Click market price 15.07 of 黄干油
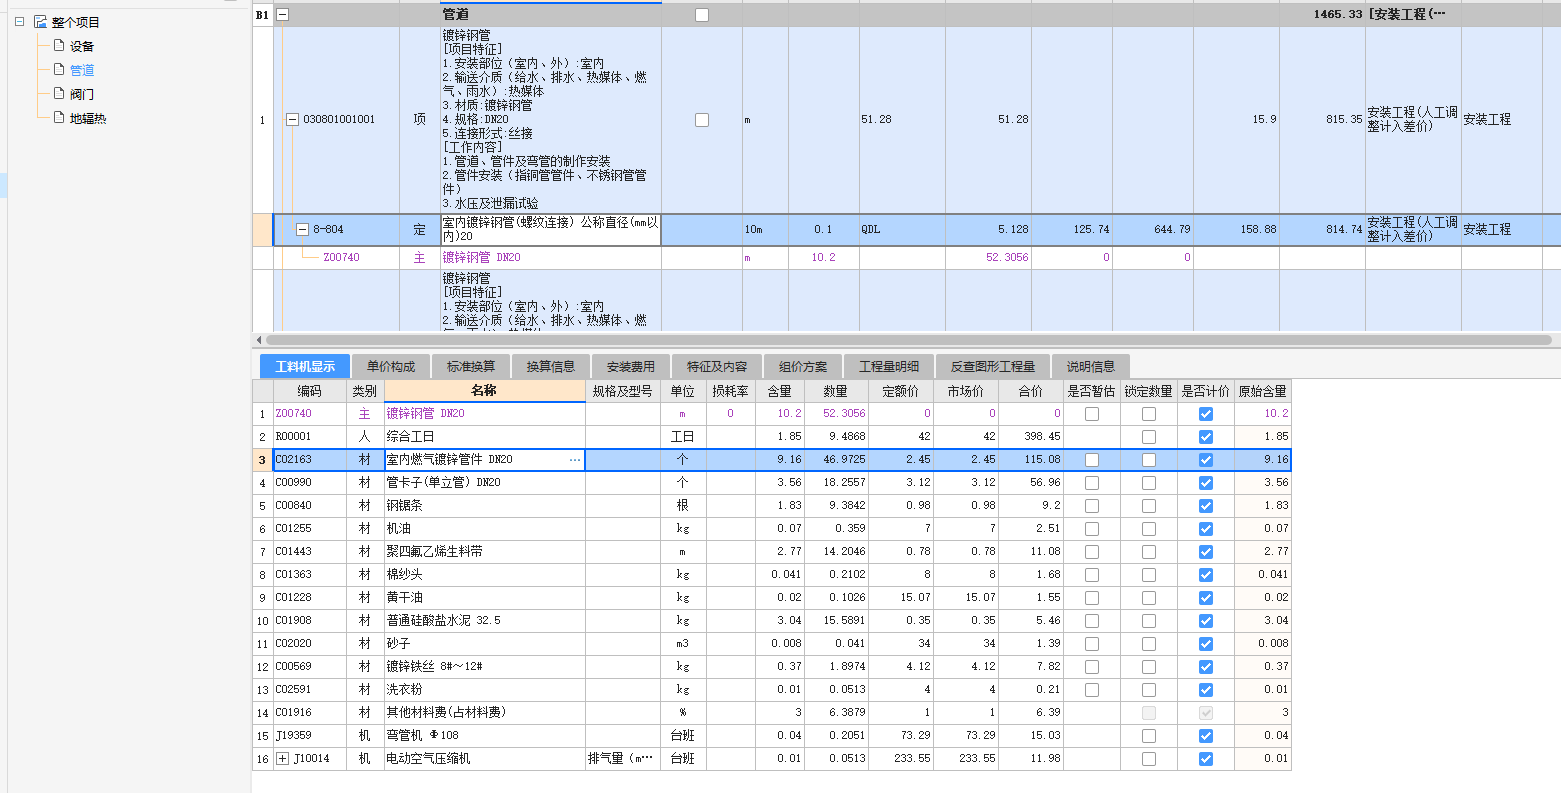Image resolution: width=1561 pixels, height=793 pixels. [966, 598]
